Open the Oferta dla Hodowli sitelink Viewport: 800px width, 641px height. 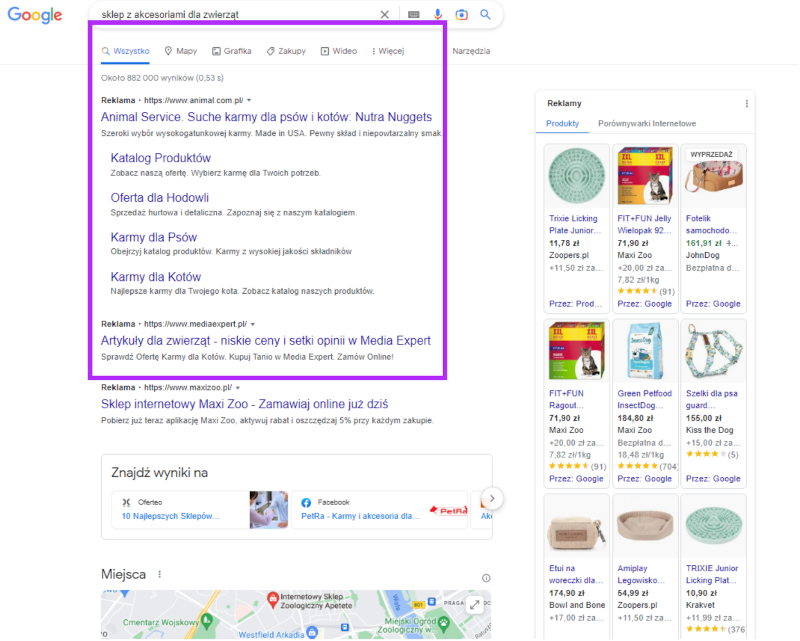pos(160,198)
